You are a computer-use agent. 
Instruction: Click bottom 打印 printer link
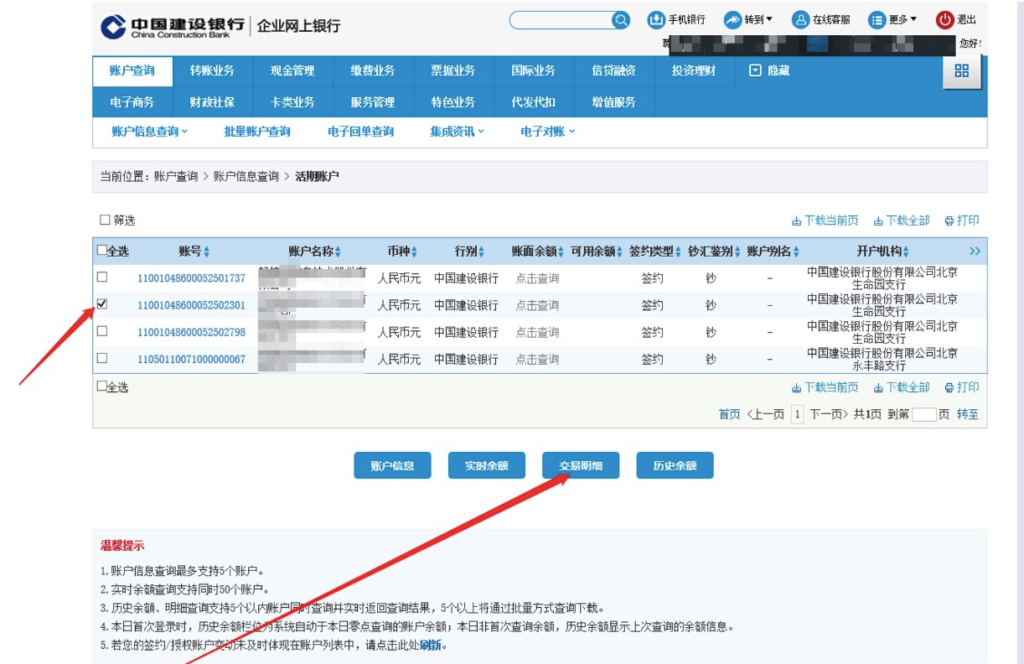click(x=961, y=388)
